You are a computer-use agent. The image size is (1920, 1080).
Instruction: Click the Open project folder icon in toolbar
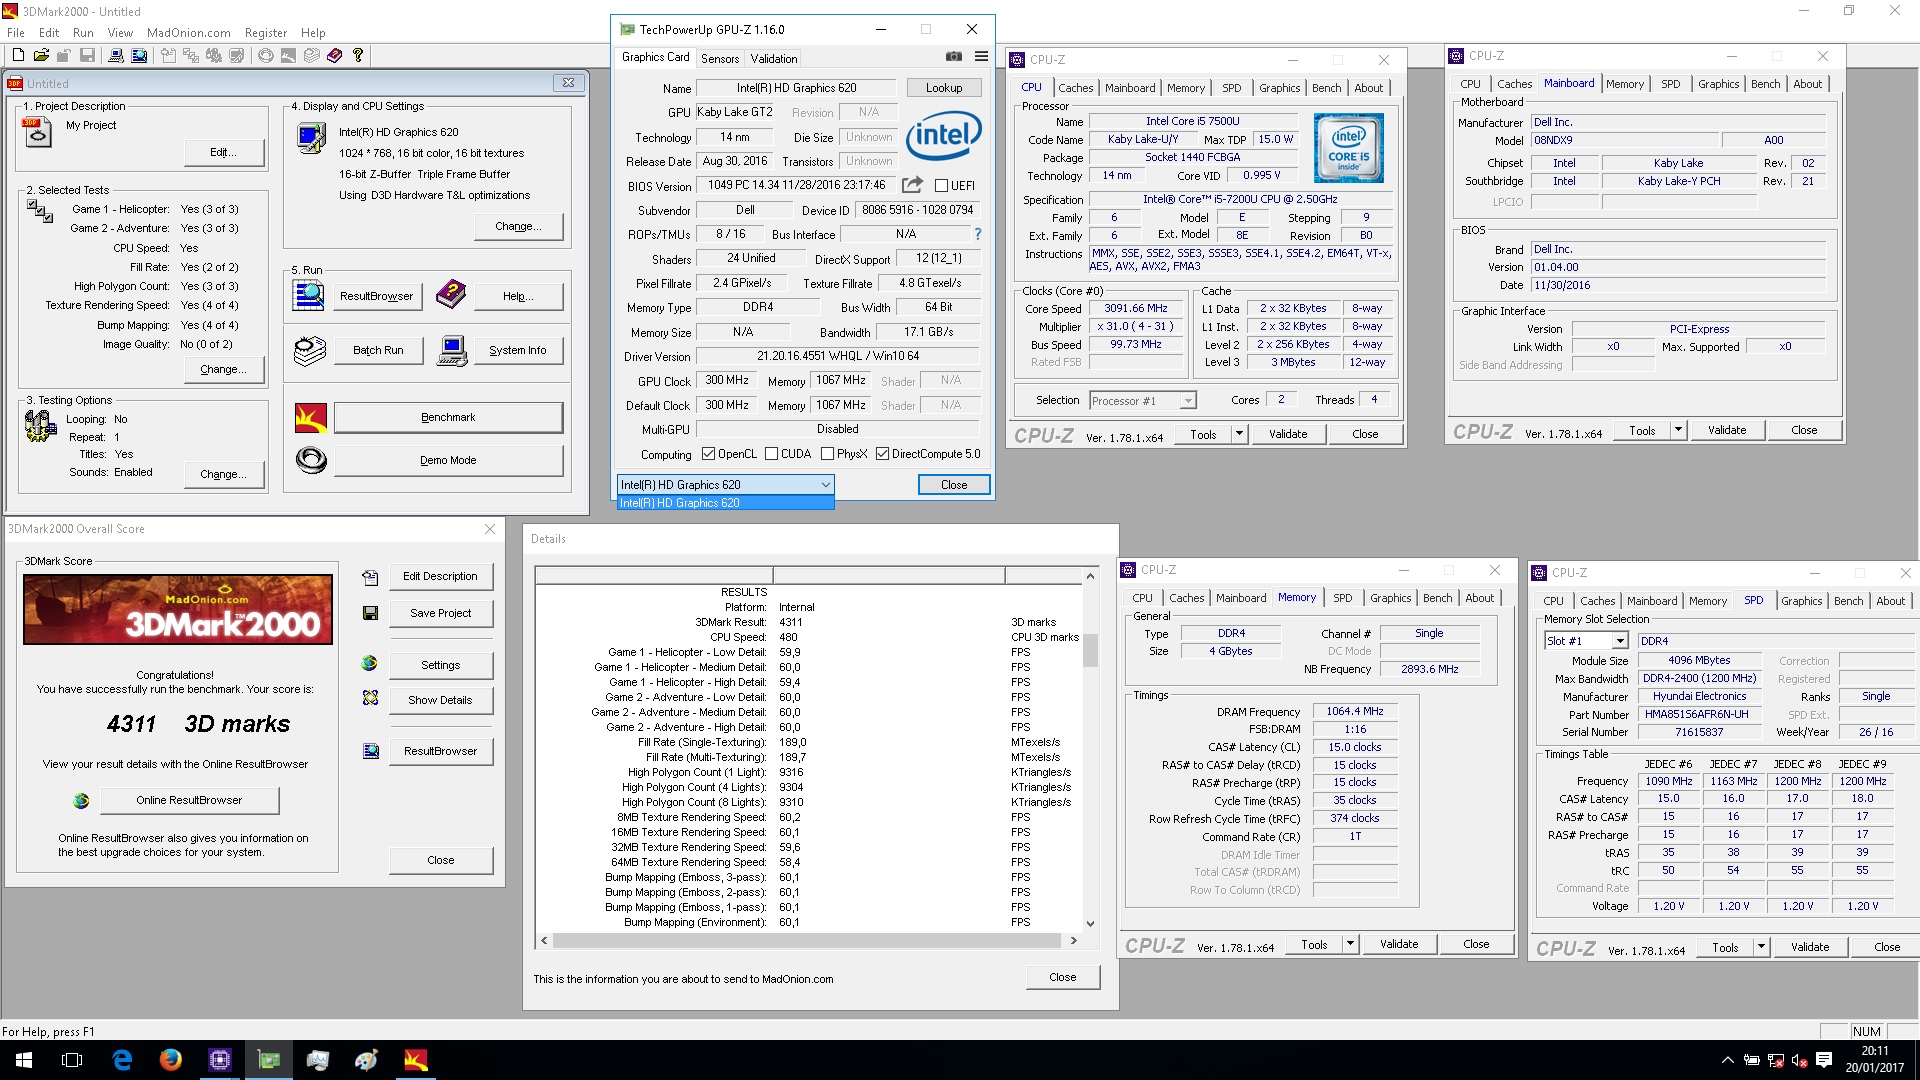(41, 55)
